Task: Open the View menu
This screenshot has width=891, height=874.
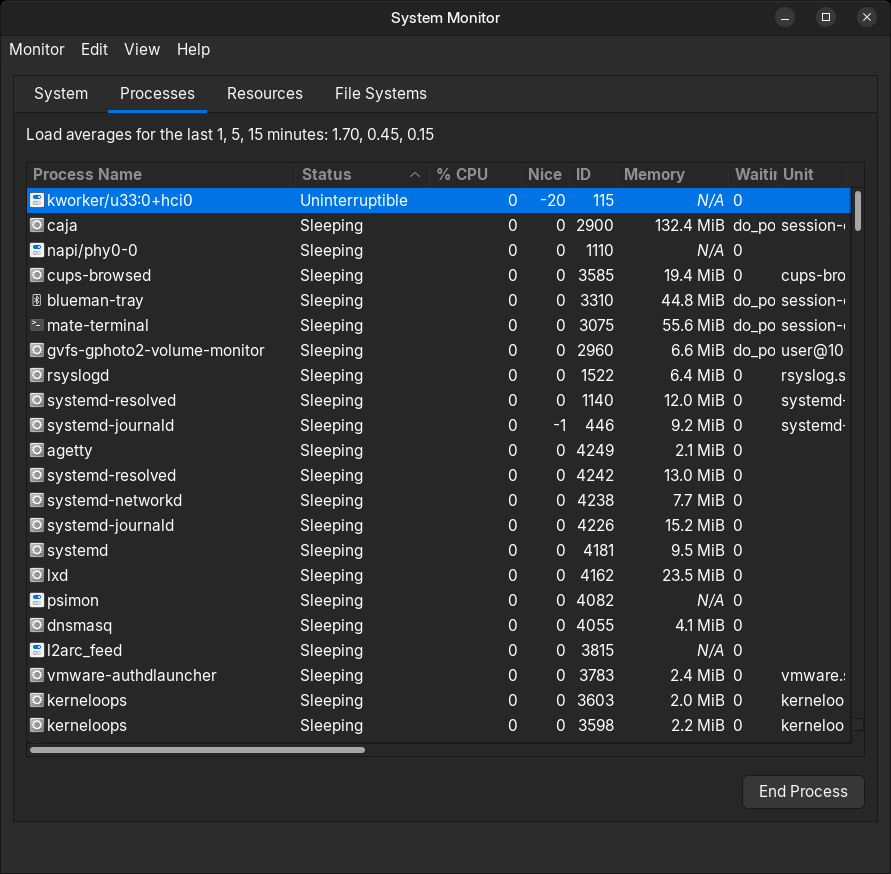Action: tap(142, 49)
